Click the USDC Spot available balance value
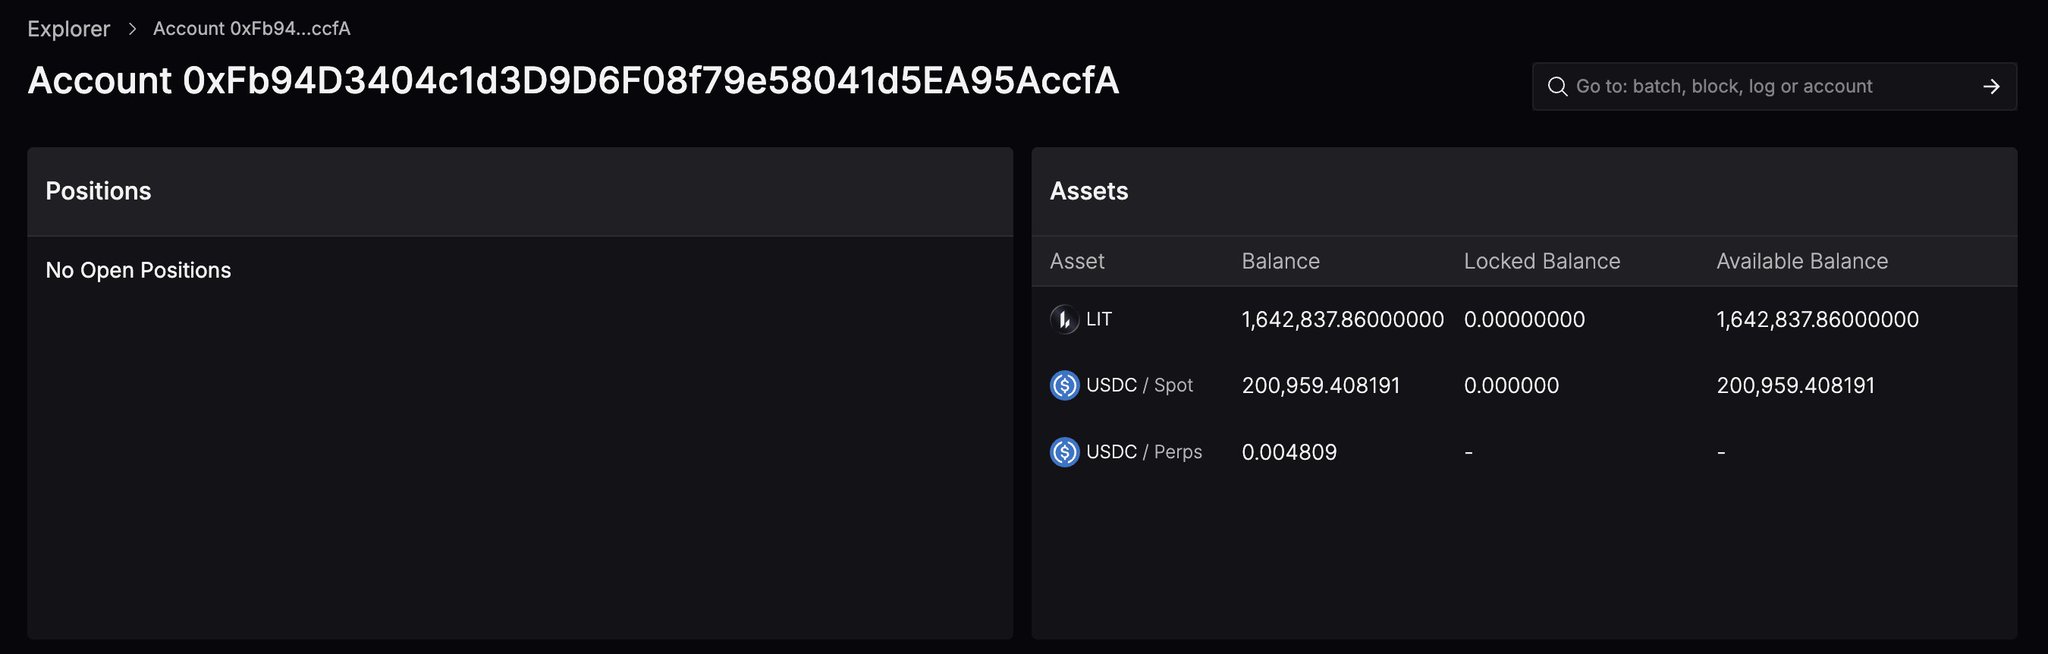The image size is (2048, 654). [x=1795, y=386]
